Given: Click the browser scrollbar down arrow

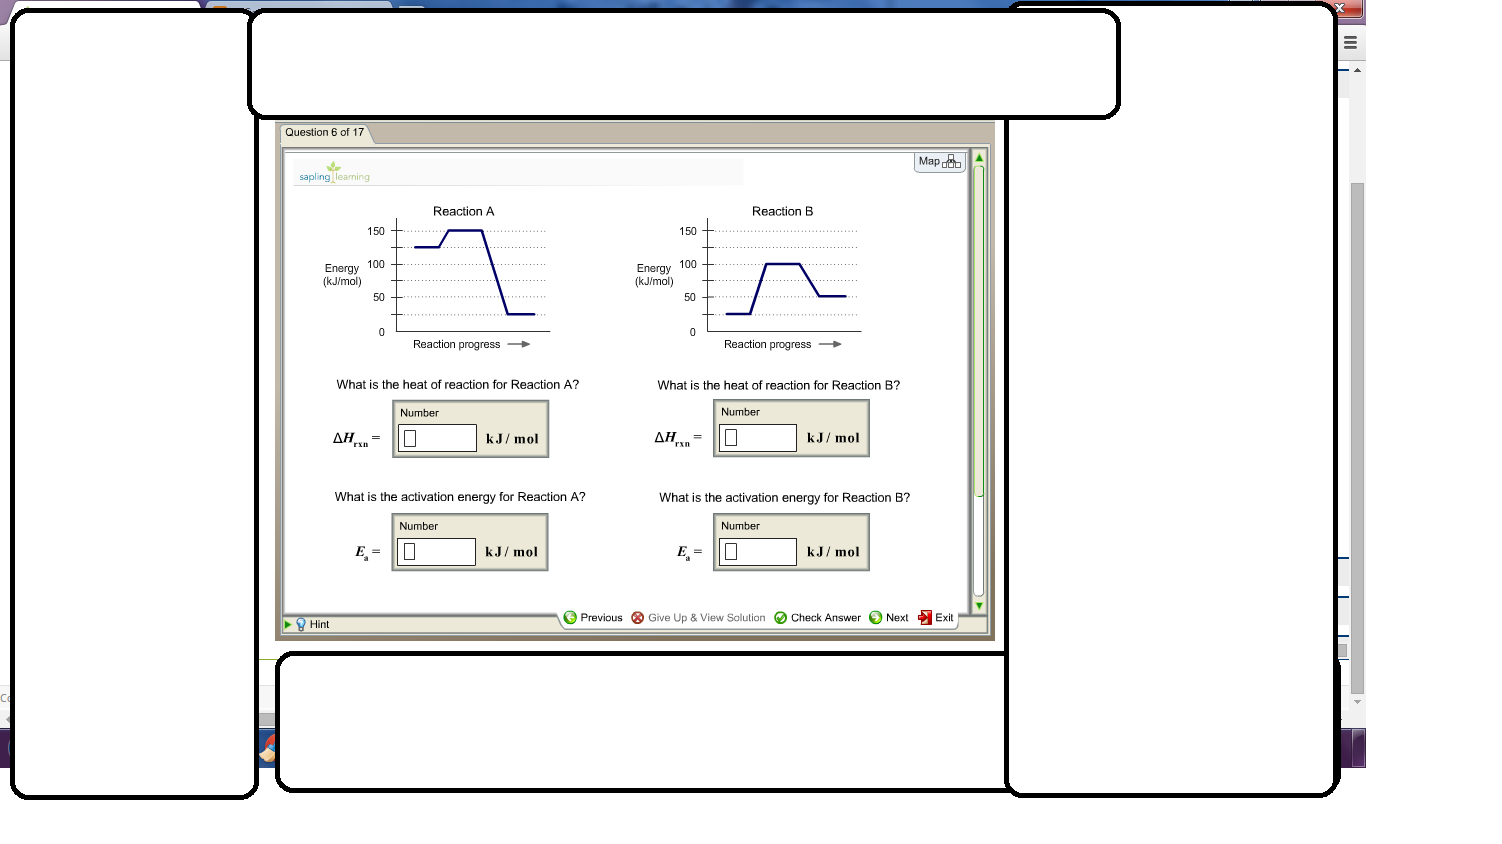Looking at the screenshot, I should tap(1357, 702).
